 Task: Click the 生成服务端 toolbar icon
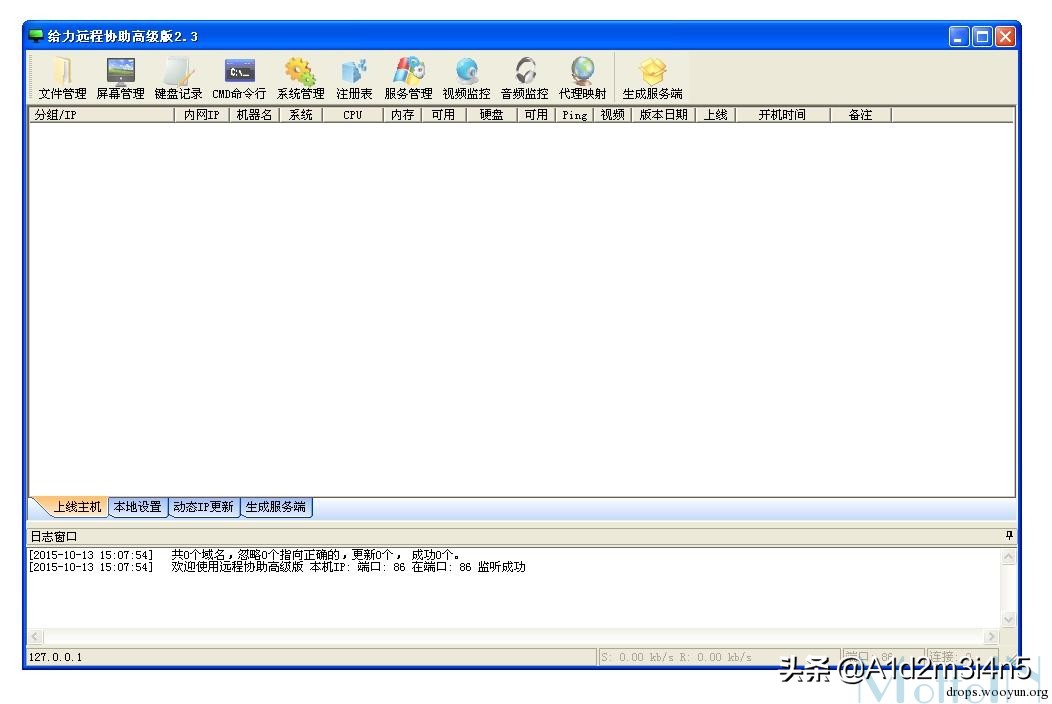[x=652, y=78]
